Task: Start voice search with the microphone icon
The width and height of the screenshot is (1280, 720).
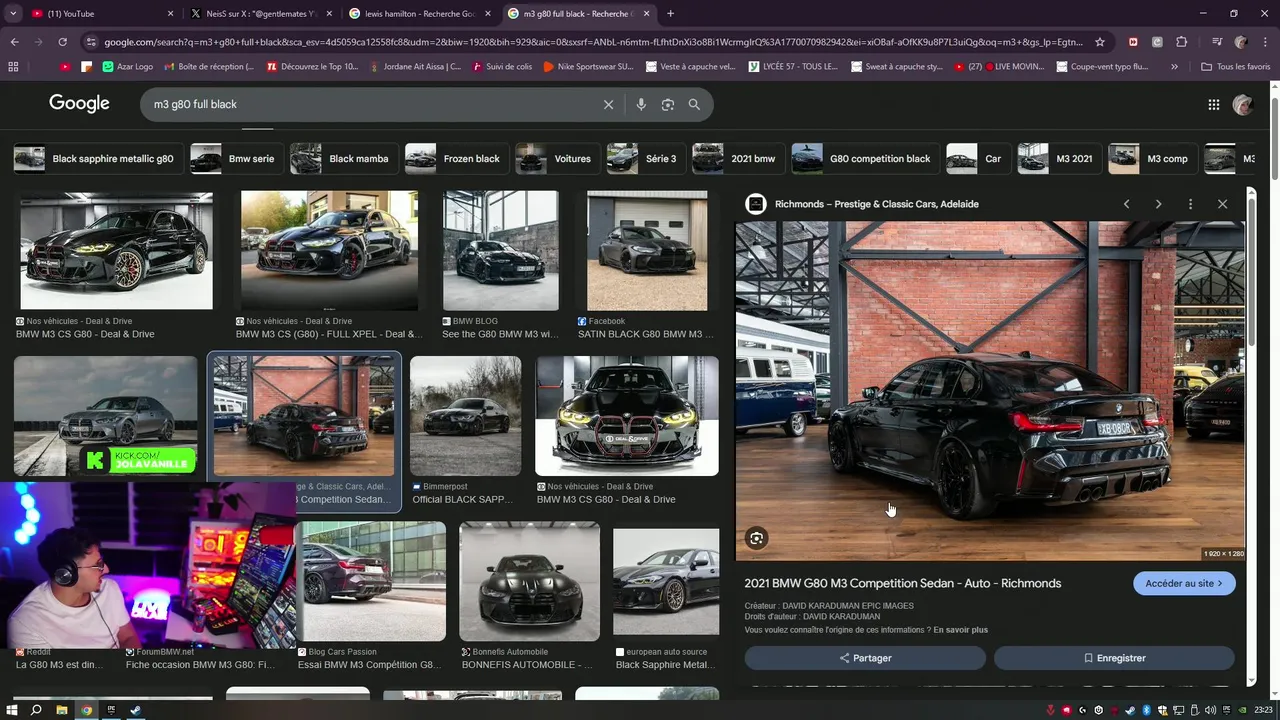Action: point(641,104)
